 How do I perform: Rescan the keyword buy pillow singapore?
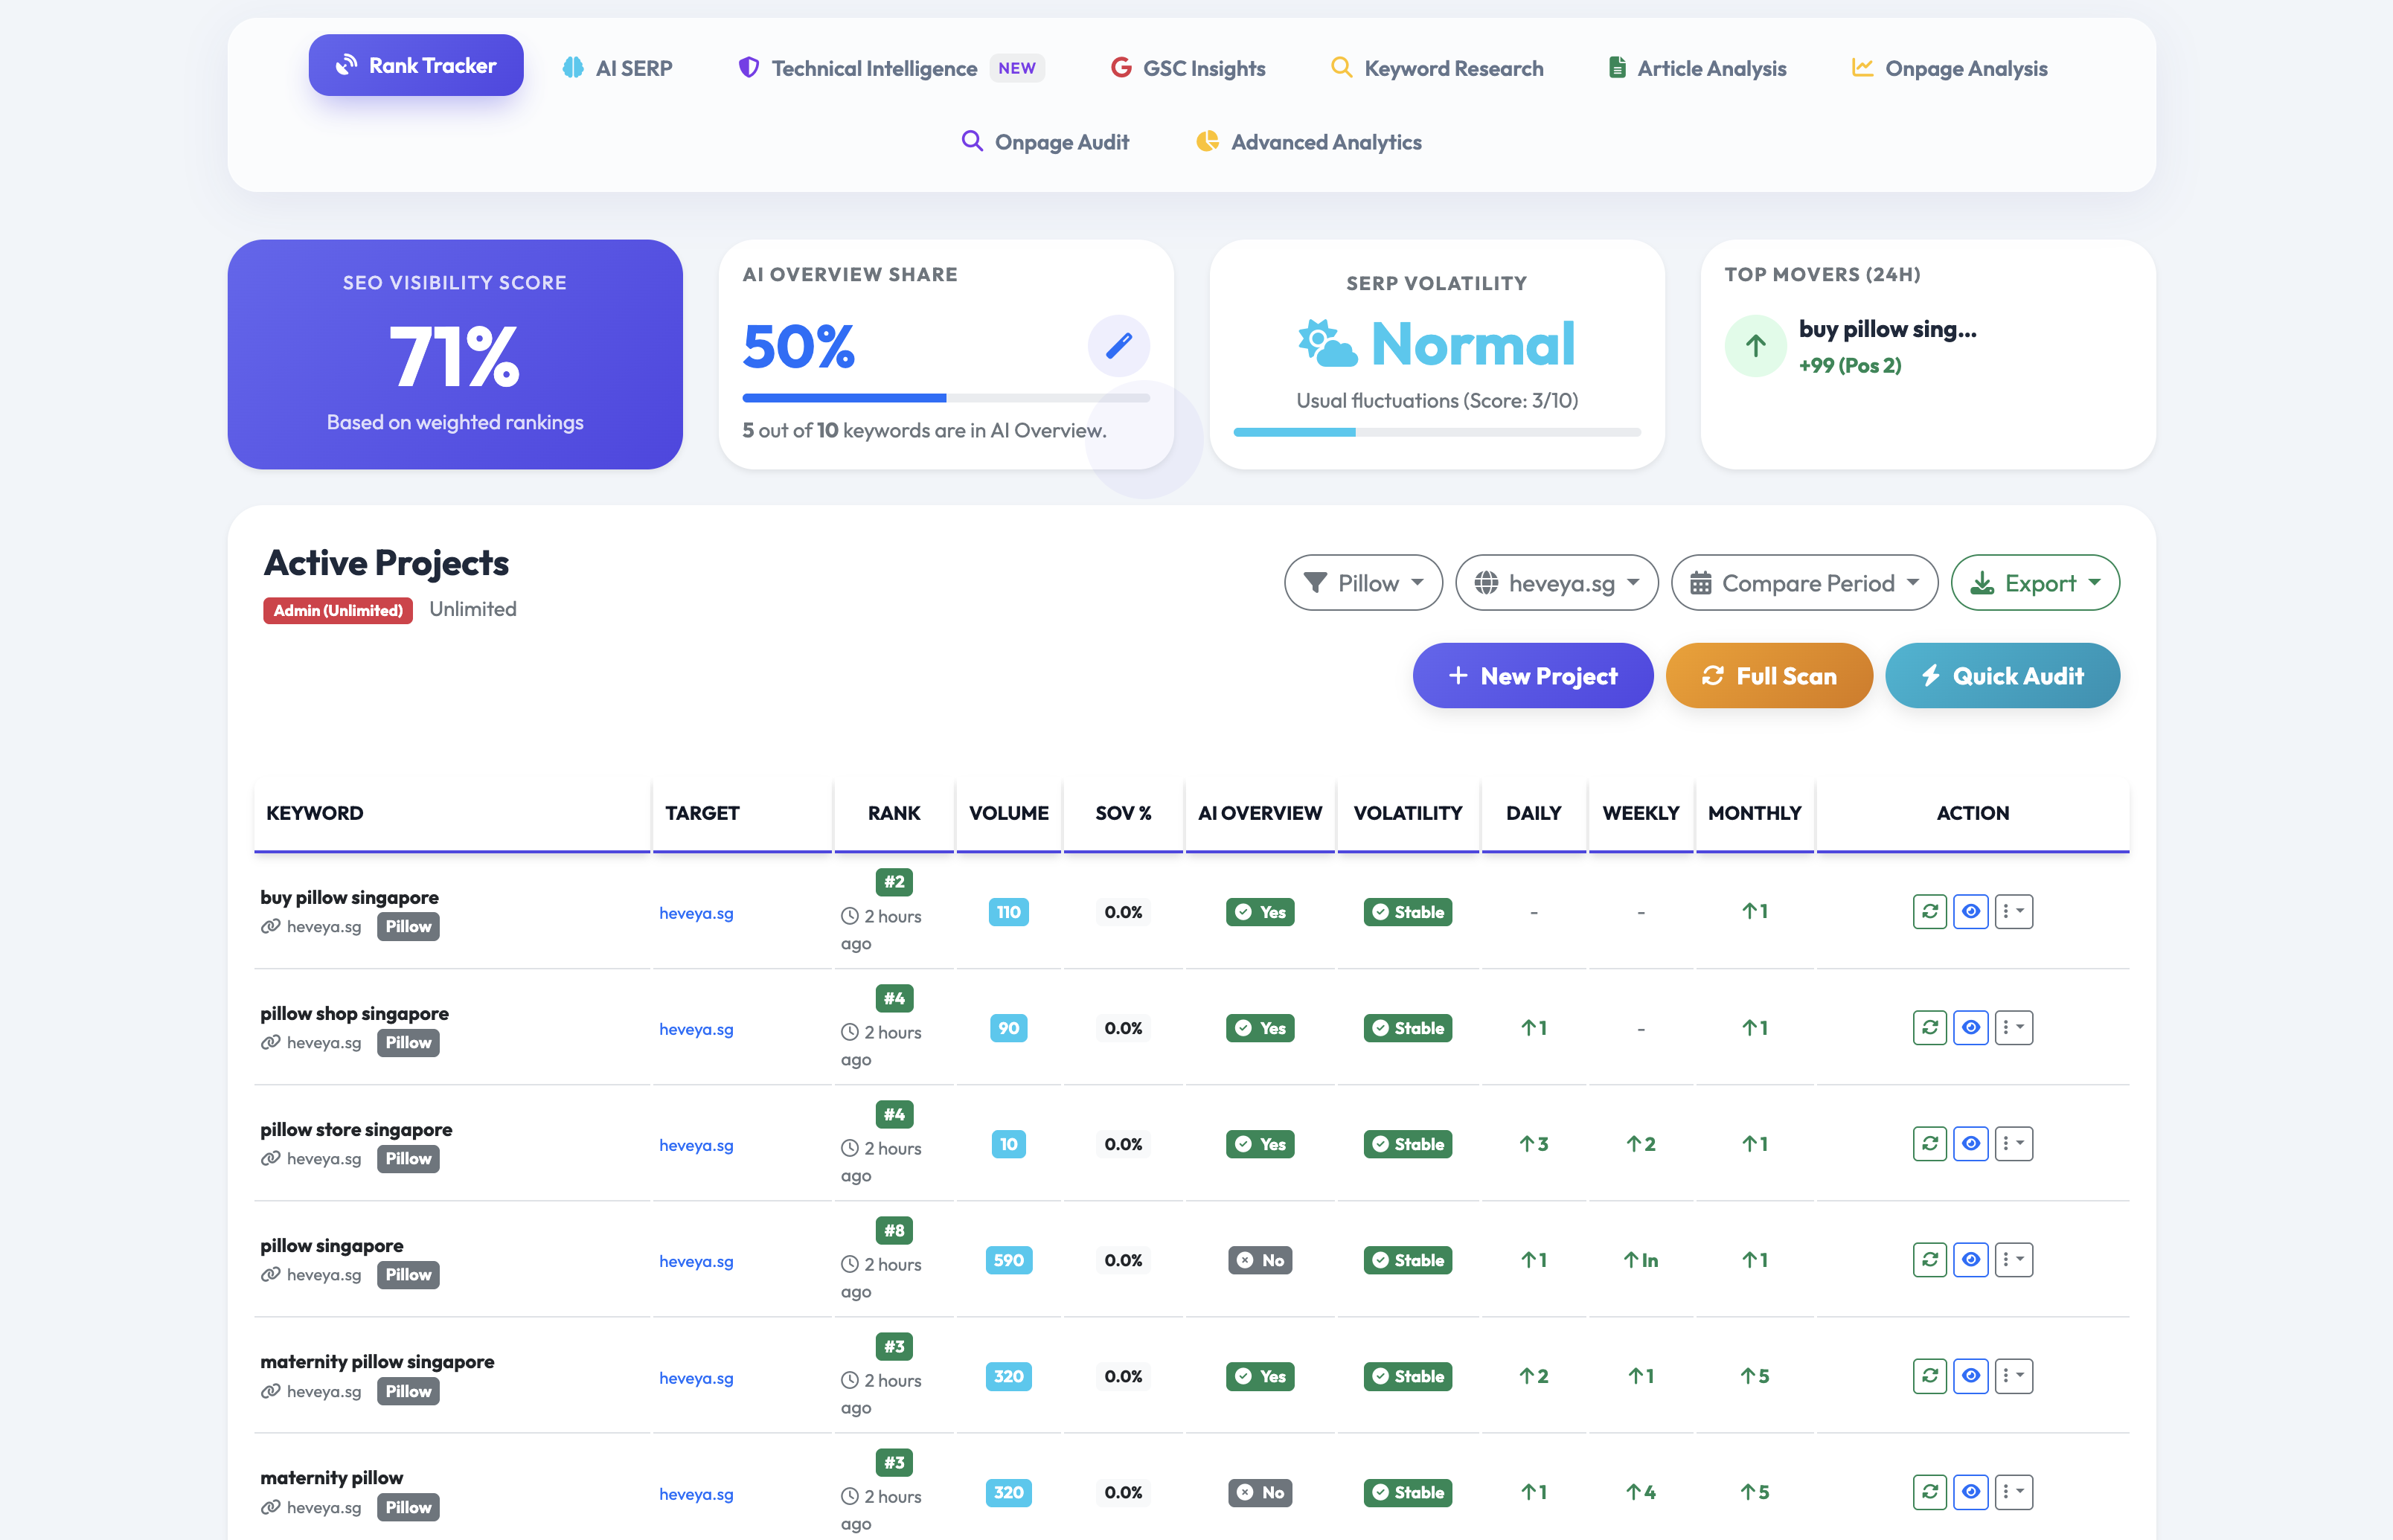pos(1929,911)
